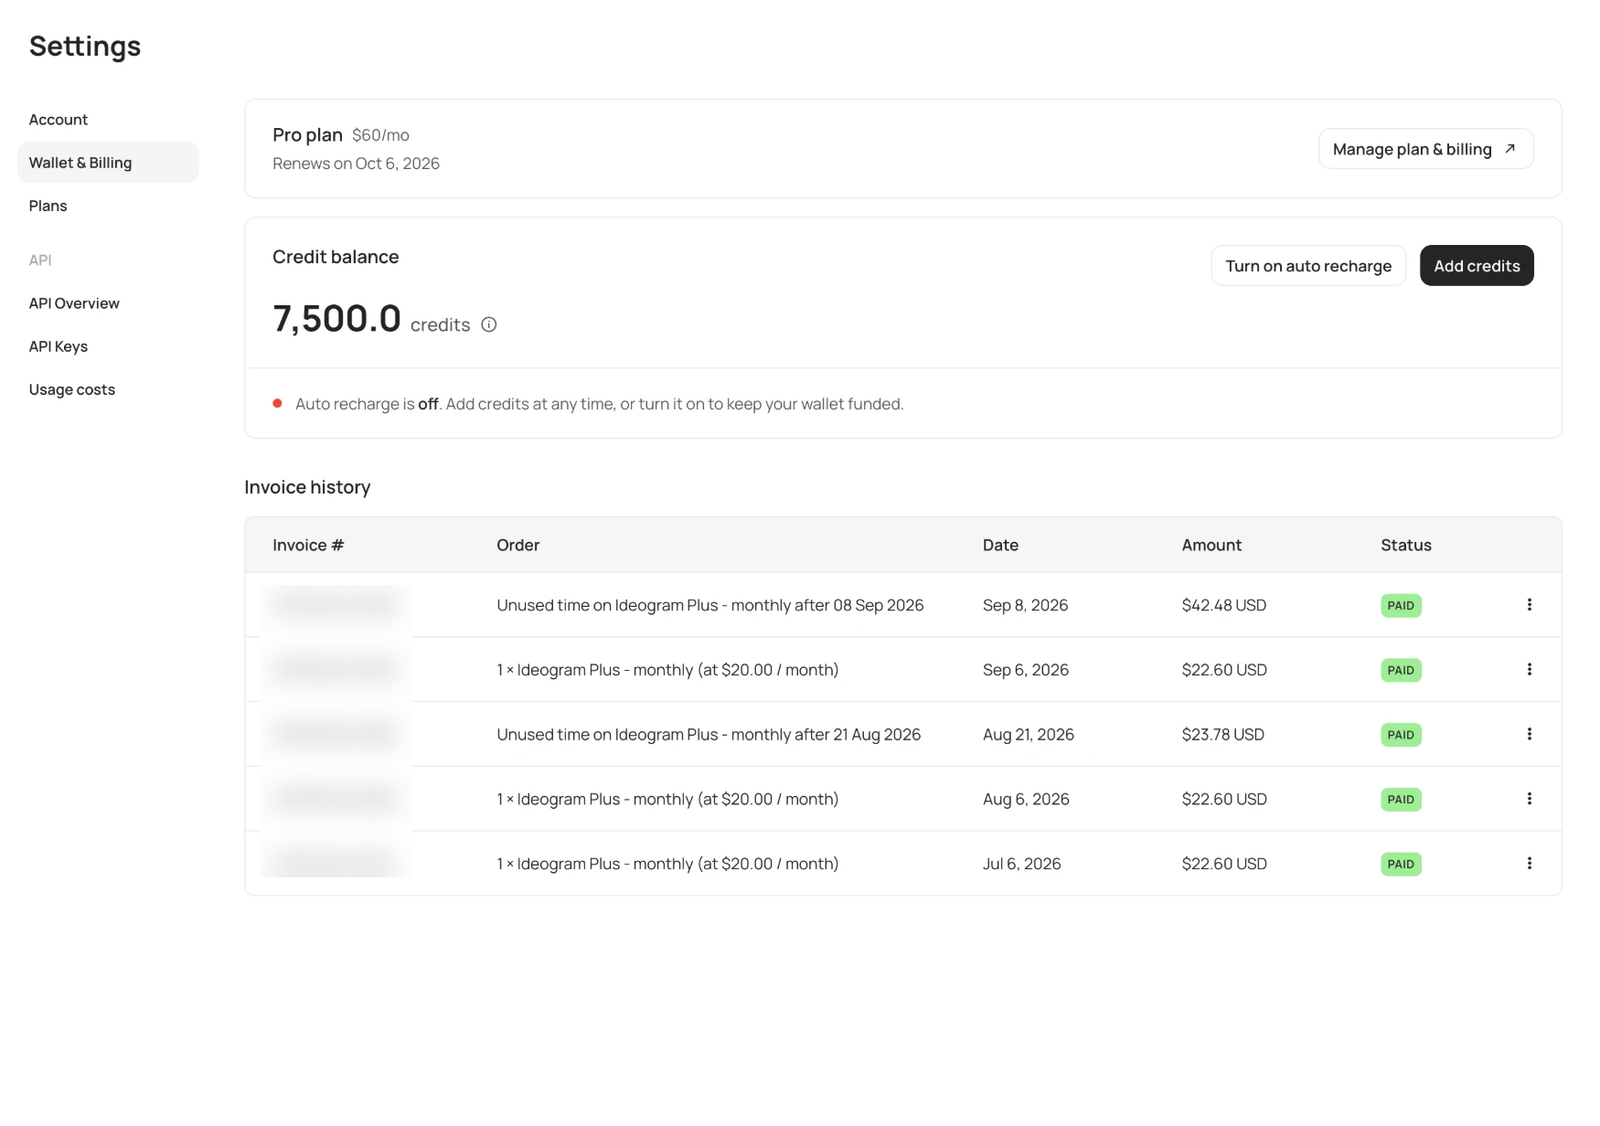The height and width of the screenshot is (1126, 1600).
Task: Click blurred invoice number in Jul 6 row
Action: coord(335,863)
